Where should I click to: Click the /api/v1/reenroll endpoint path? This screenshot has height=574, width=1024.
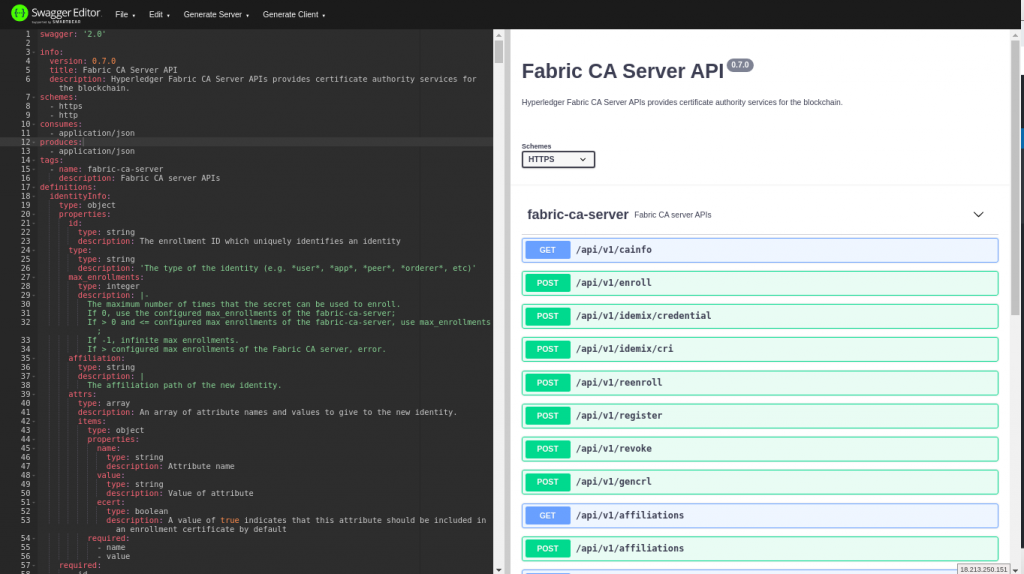pyautogui.click(x=619, y=383)
